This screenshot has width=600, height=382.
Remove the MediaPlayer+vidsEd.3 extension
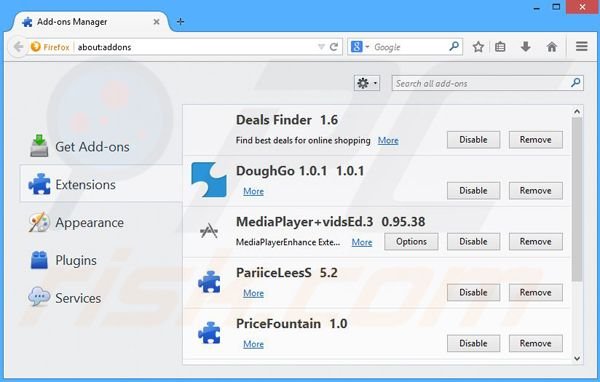pos(535,242)
